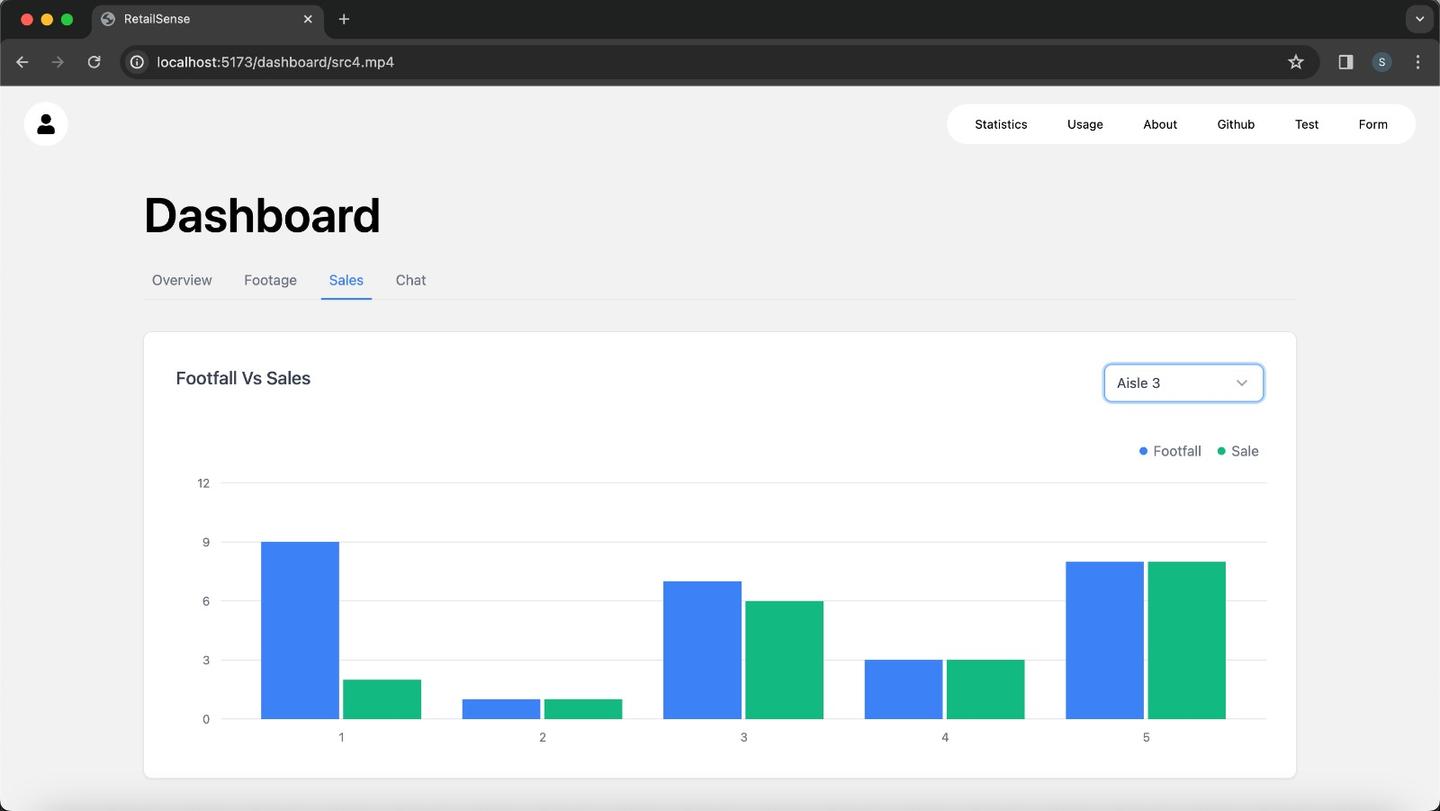Click the blue Footfall bar for 5

click(1104, 640)
